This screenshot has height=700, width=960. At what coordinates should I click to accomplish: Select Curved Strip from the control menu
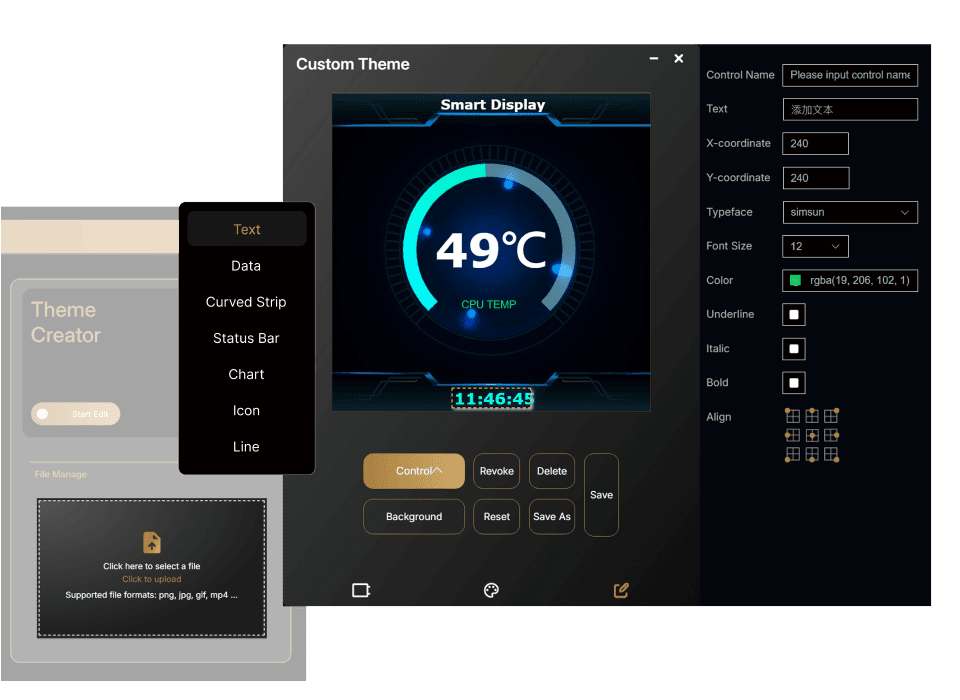(246, 302)
